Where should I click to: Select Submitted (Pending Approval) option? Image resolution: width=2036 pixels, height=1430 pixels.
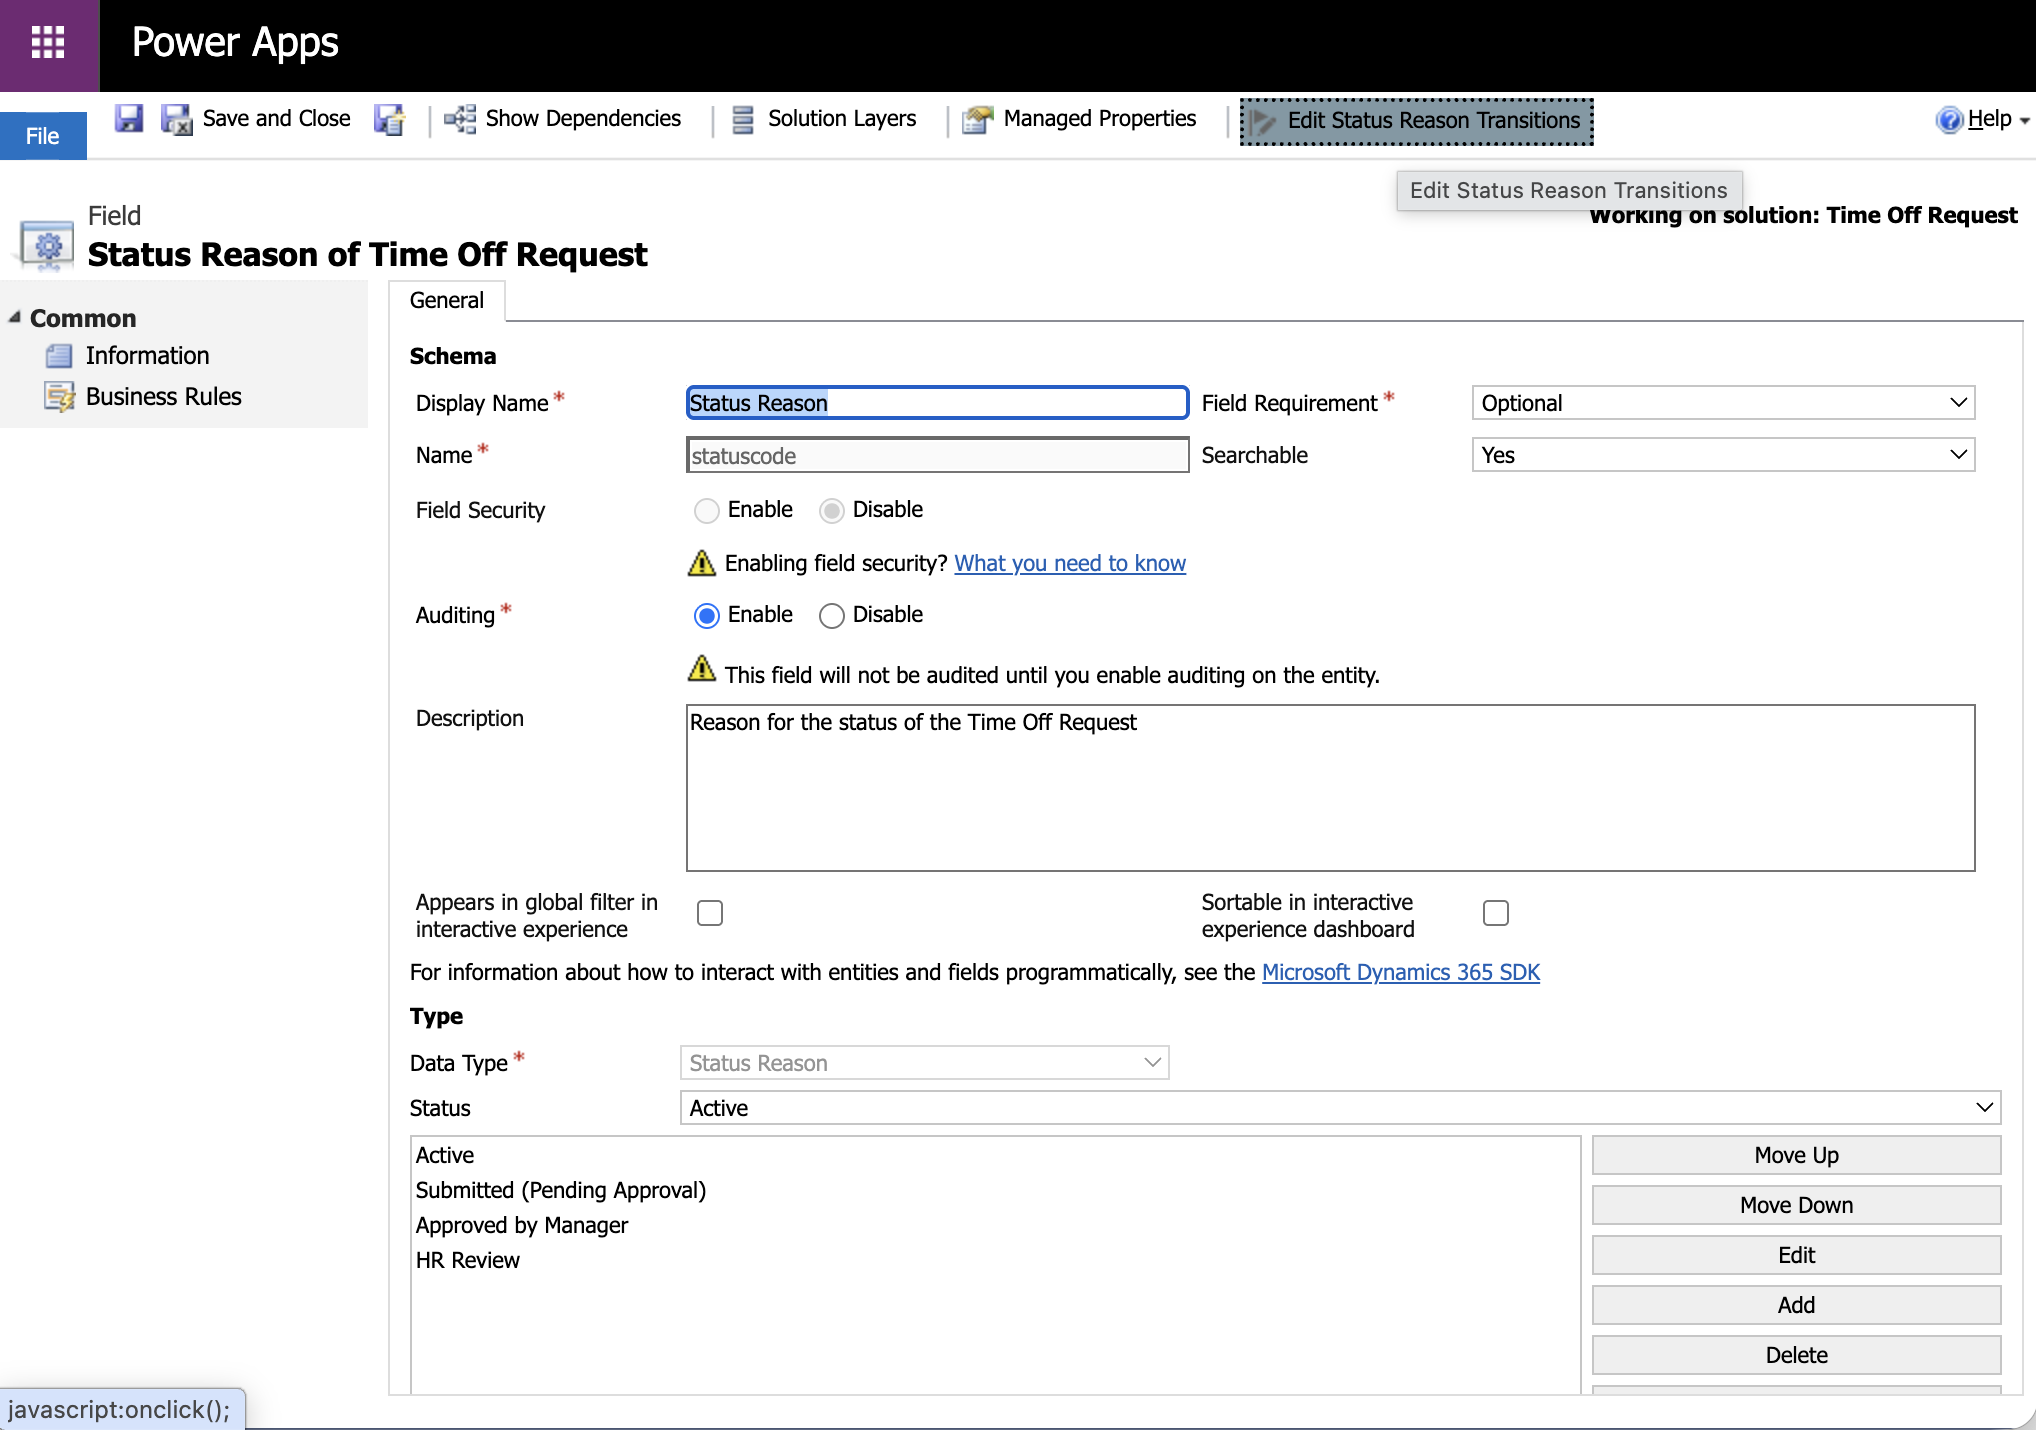[x=561, y=1190]
